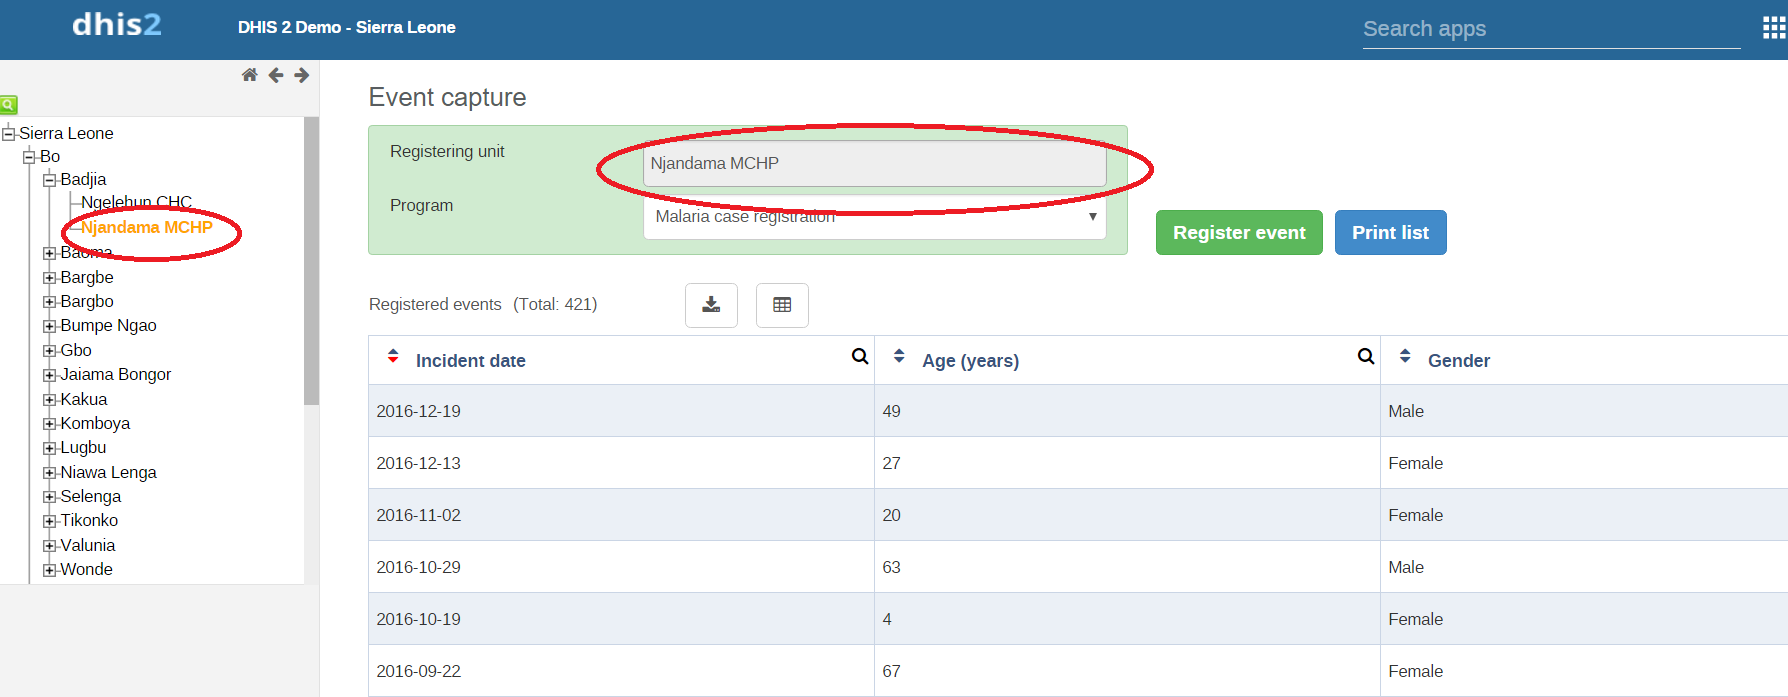Select Ngelehun CHC in the tree

136,202
